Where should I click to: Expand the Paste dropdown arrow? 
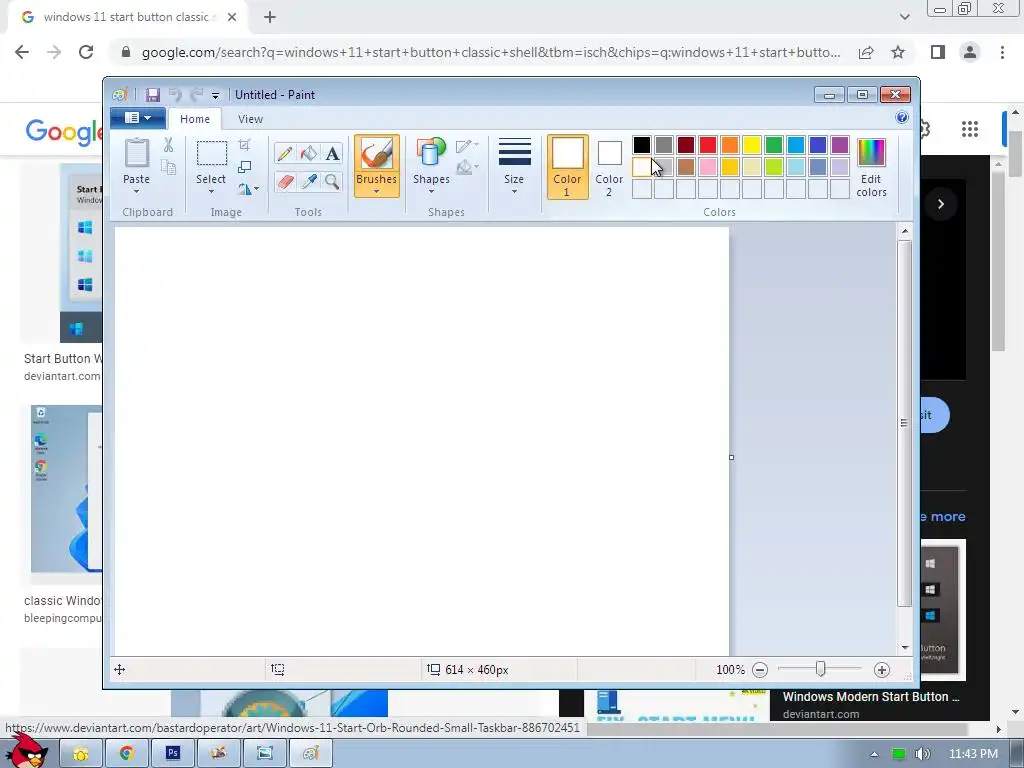(136, 191)
